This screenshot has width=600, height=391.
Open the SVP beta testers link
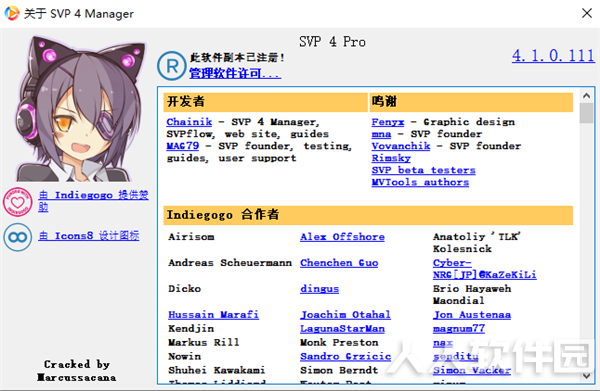click(423, 170)
